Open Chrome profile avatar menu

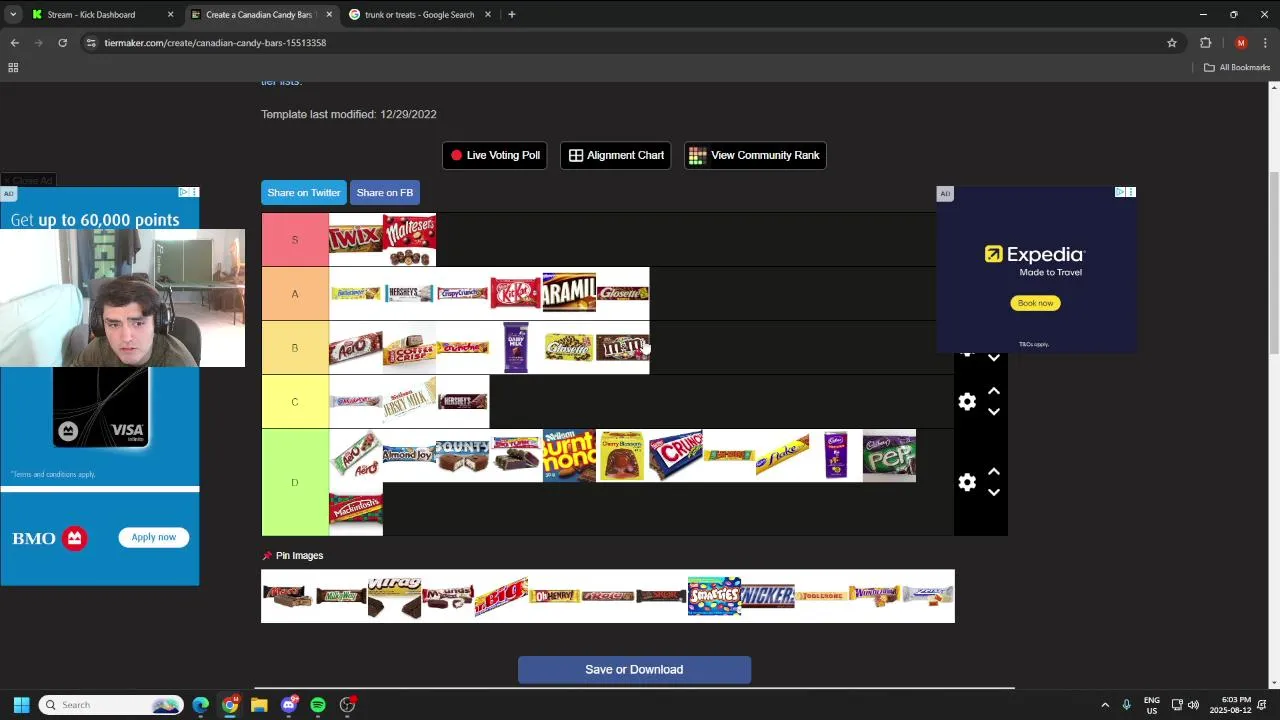[x=1241, y=43]
